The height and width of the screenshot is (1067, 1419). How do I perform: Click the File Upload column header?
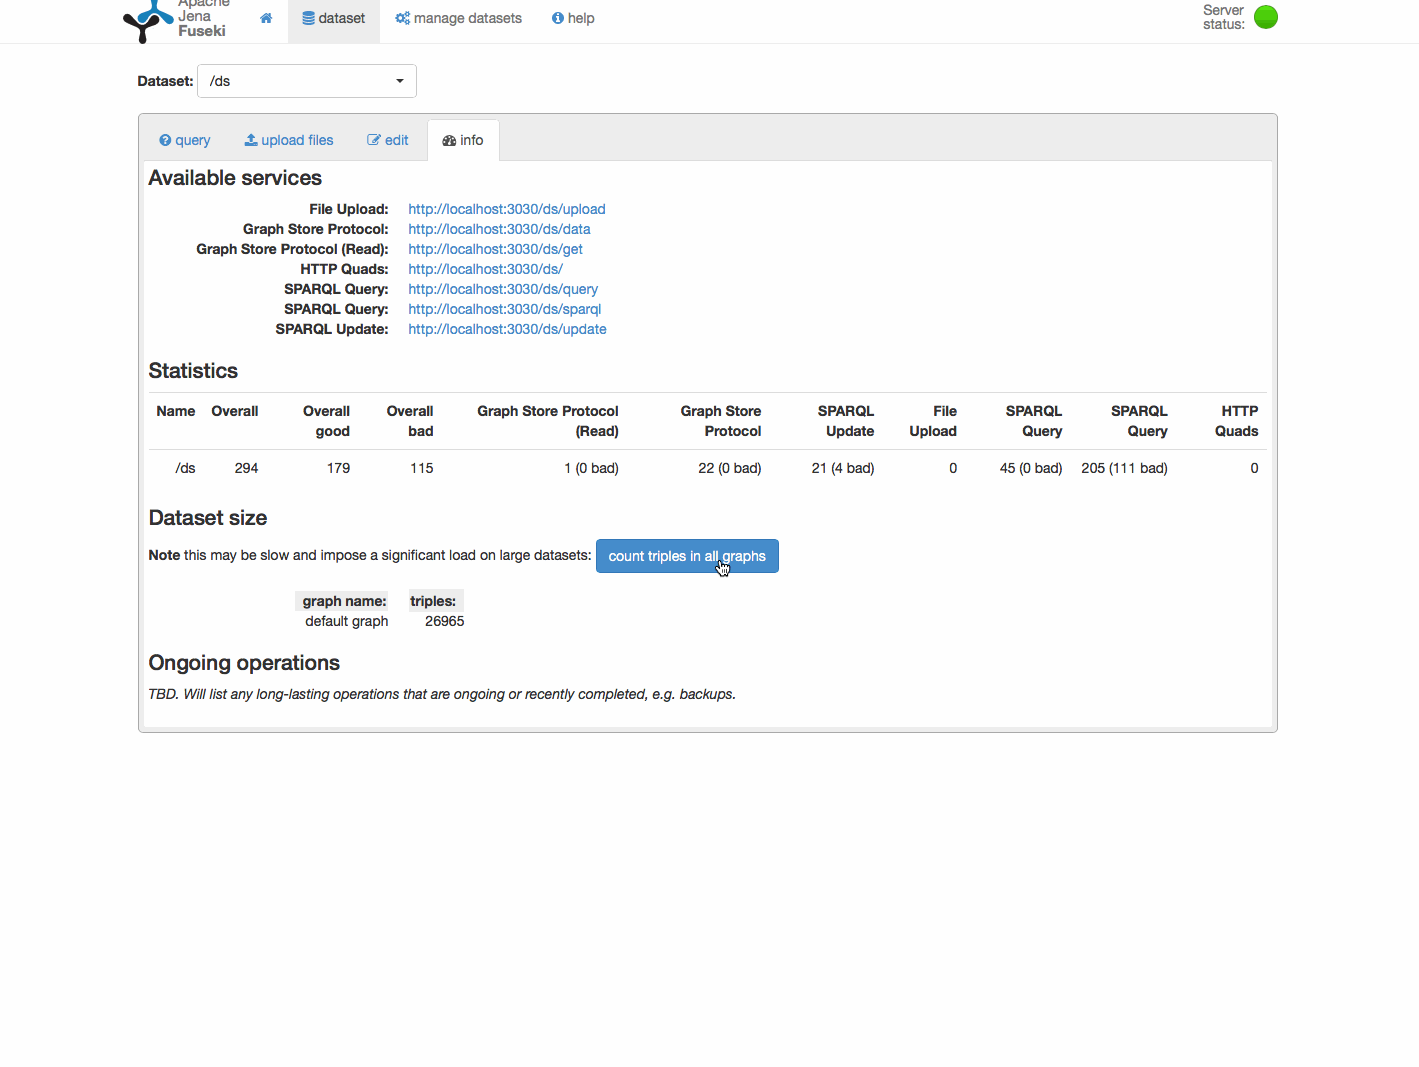(933, 421)
